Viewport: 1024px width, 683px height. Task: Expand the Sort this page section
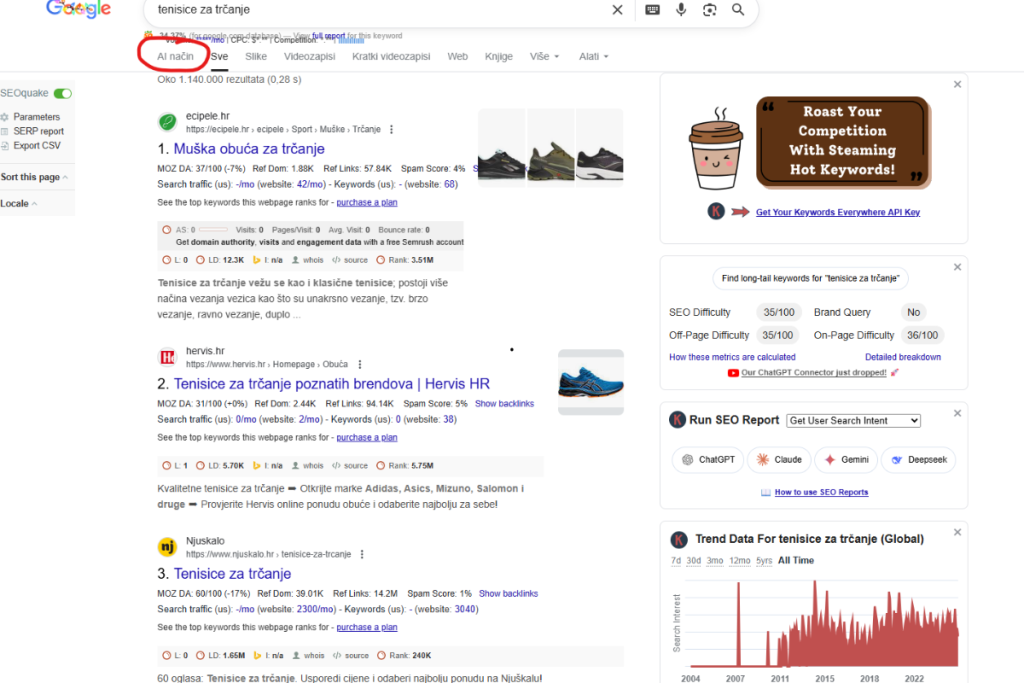34,177
